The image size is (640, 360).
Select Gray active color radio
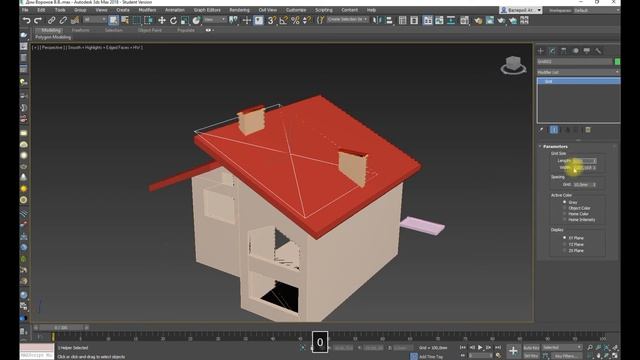tap(565, 202)
